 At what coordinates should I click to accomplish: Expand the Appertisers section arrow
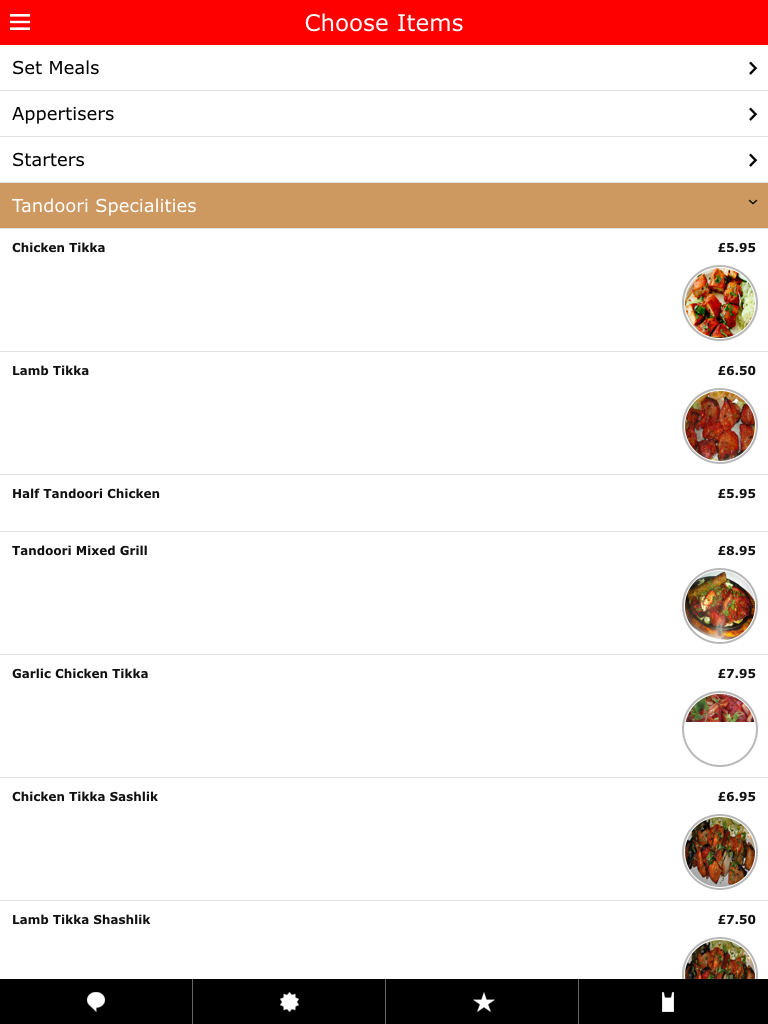coord(752,114)
